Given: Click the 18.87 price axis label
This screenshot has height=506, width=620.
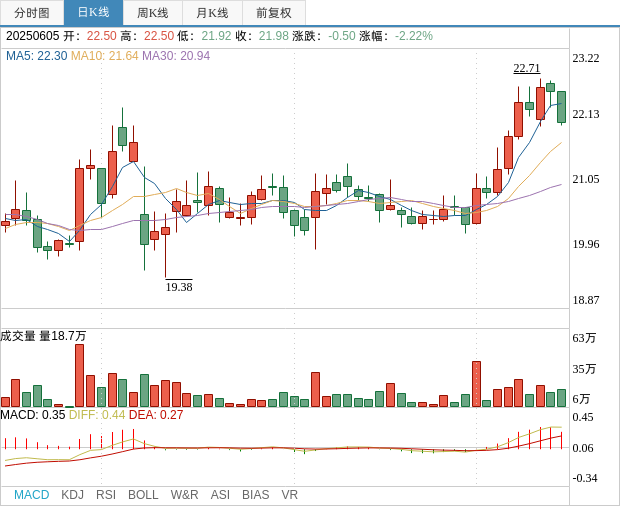Looking at the screenshot, I should [586, 300].
